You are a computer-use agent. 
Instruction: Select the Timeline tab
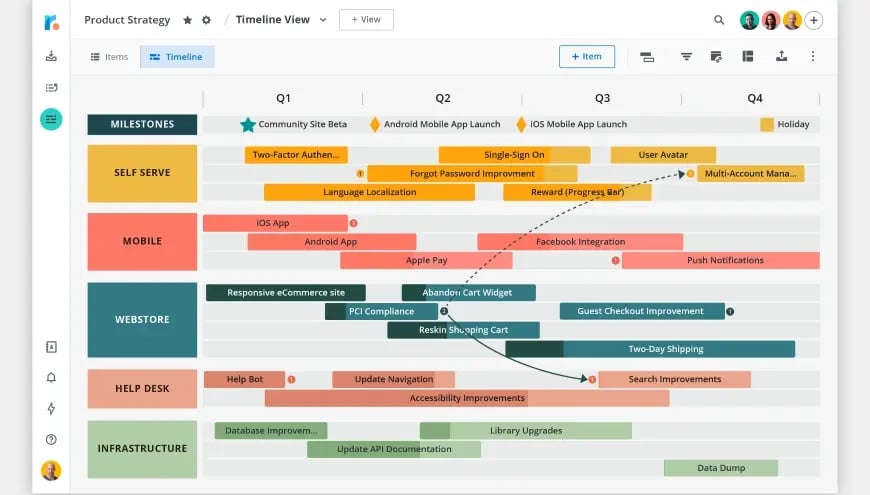tap(177, 57)
